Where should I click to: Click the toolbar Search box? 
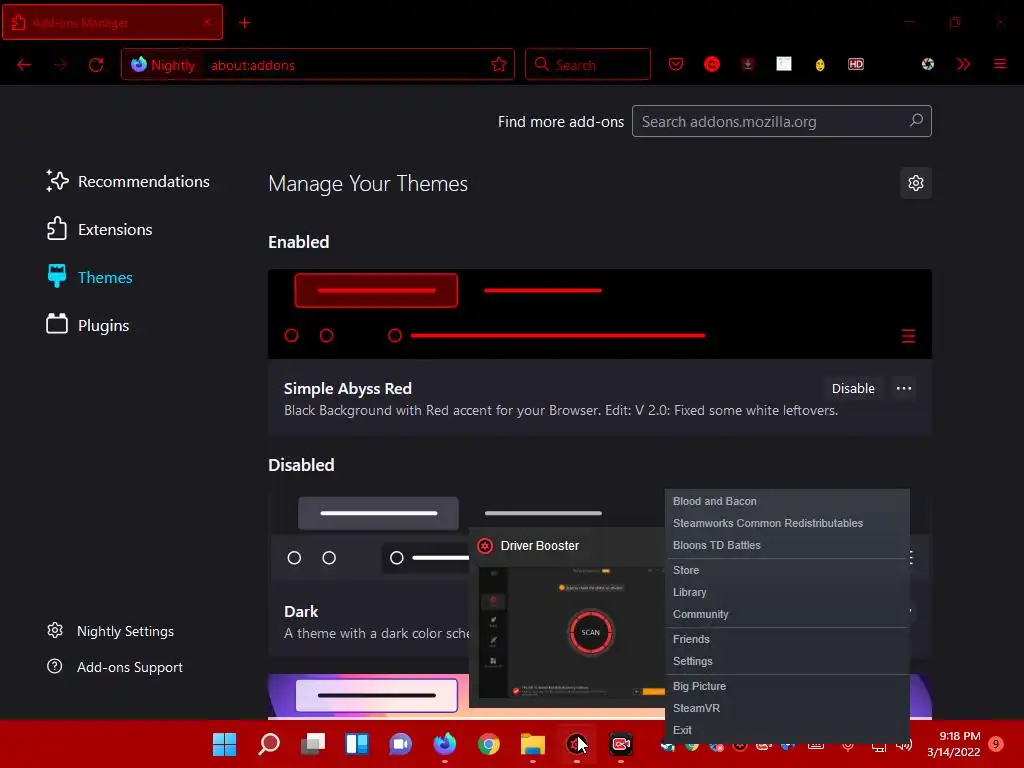coord(588,64)
